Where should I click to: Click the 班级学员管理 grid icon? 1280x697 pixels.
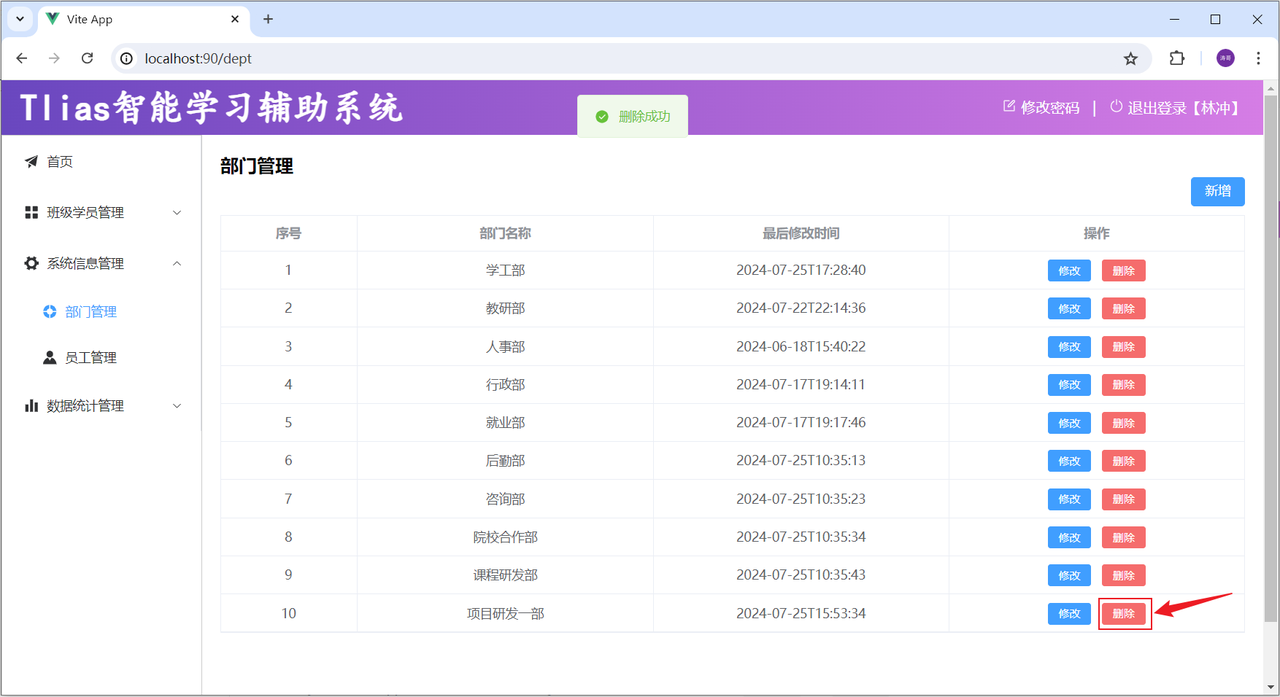click(31, 212)
